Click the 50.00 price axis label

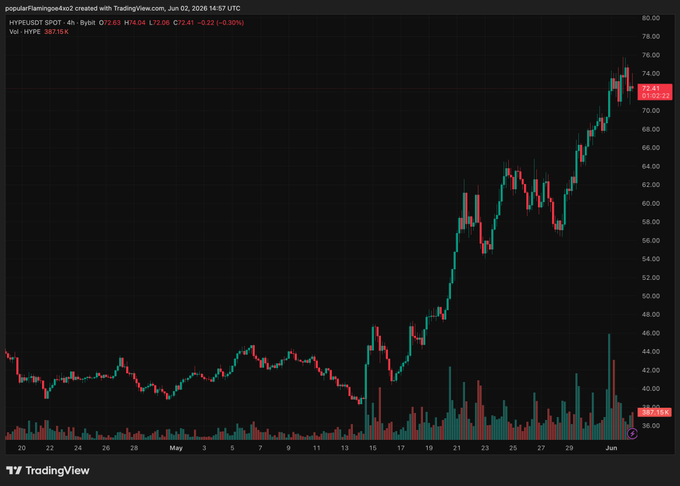651,296
